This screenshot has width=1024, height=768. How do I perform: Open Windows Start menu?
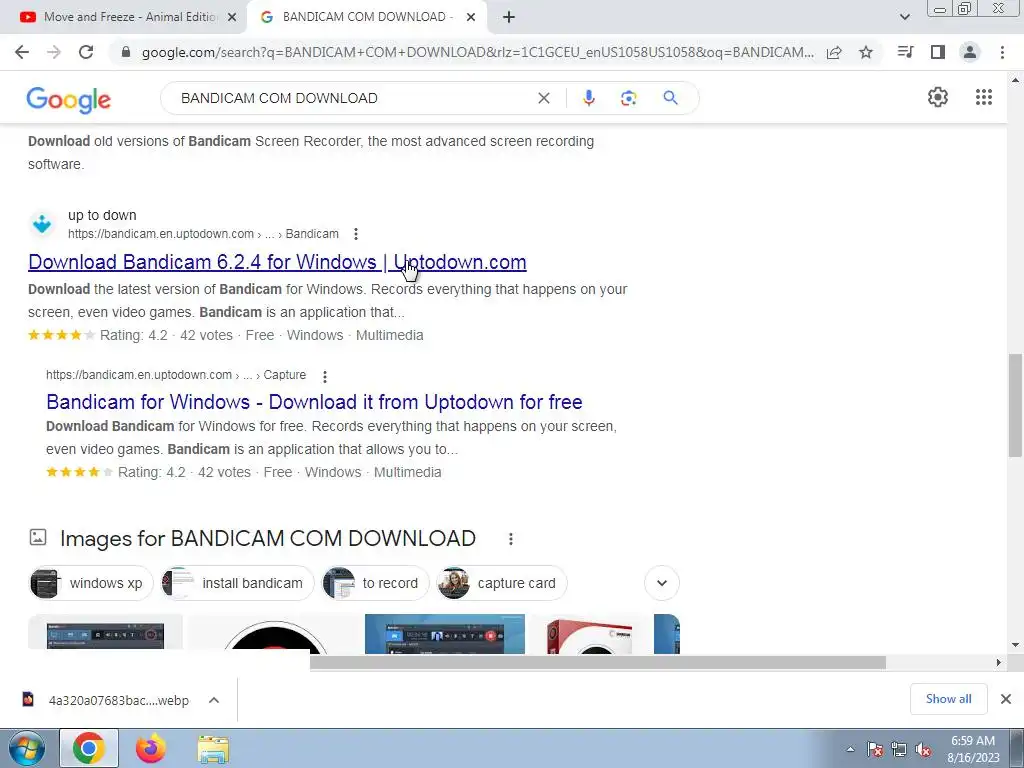pyautogui.click(x=26, y=748)
